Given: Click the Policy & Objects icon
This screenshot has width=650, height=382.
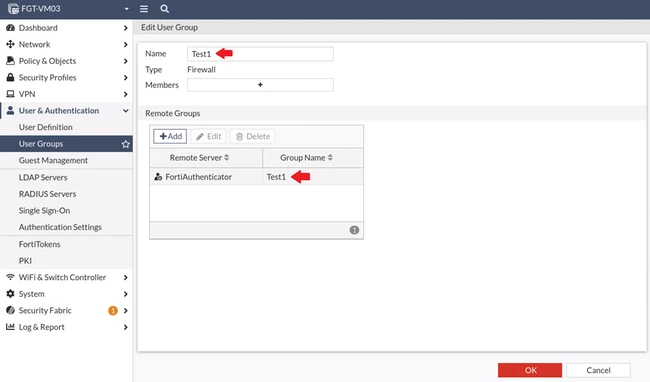Looking at the screenshot, I should point(10,61).
